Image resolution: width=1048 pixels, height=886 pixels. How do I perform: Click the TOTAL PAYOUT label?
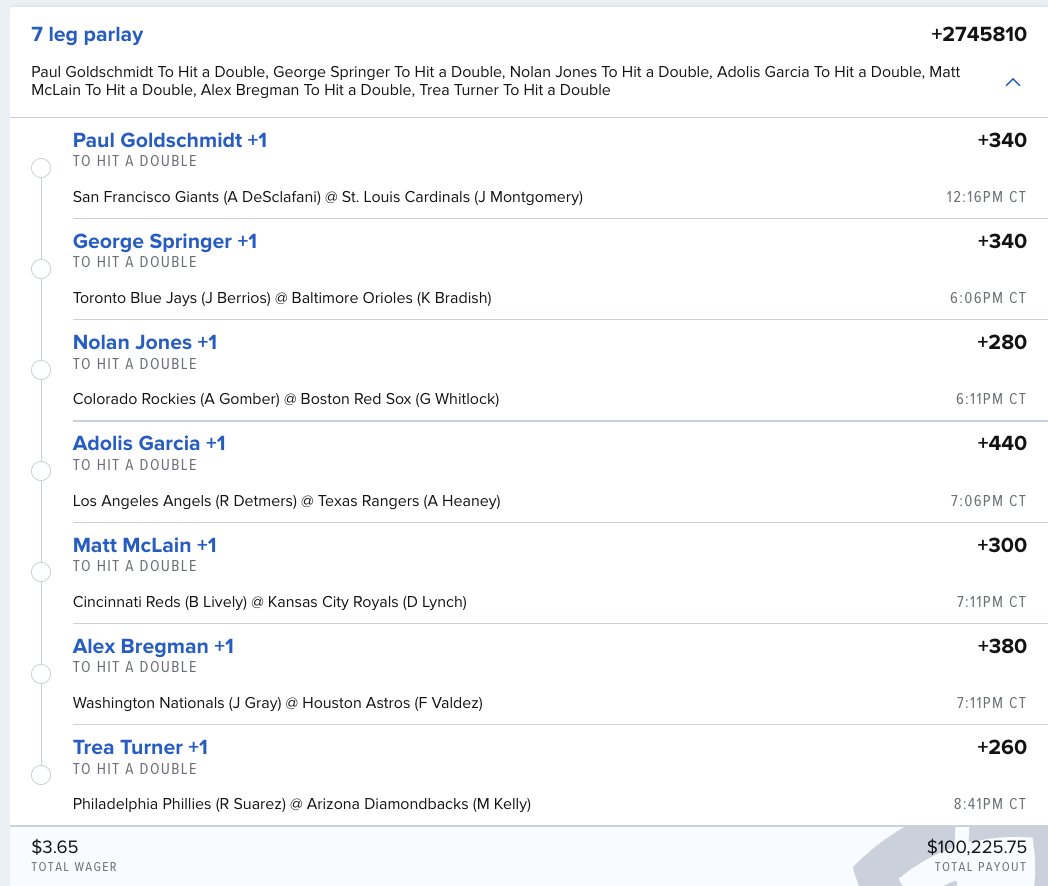coord(980,867)
